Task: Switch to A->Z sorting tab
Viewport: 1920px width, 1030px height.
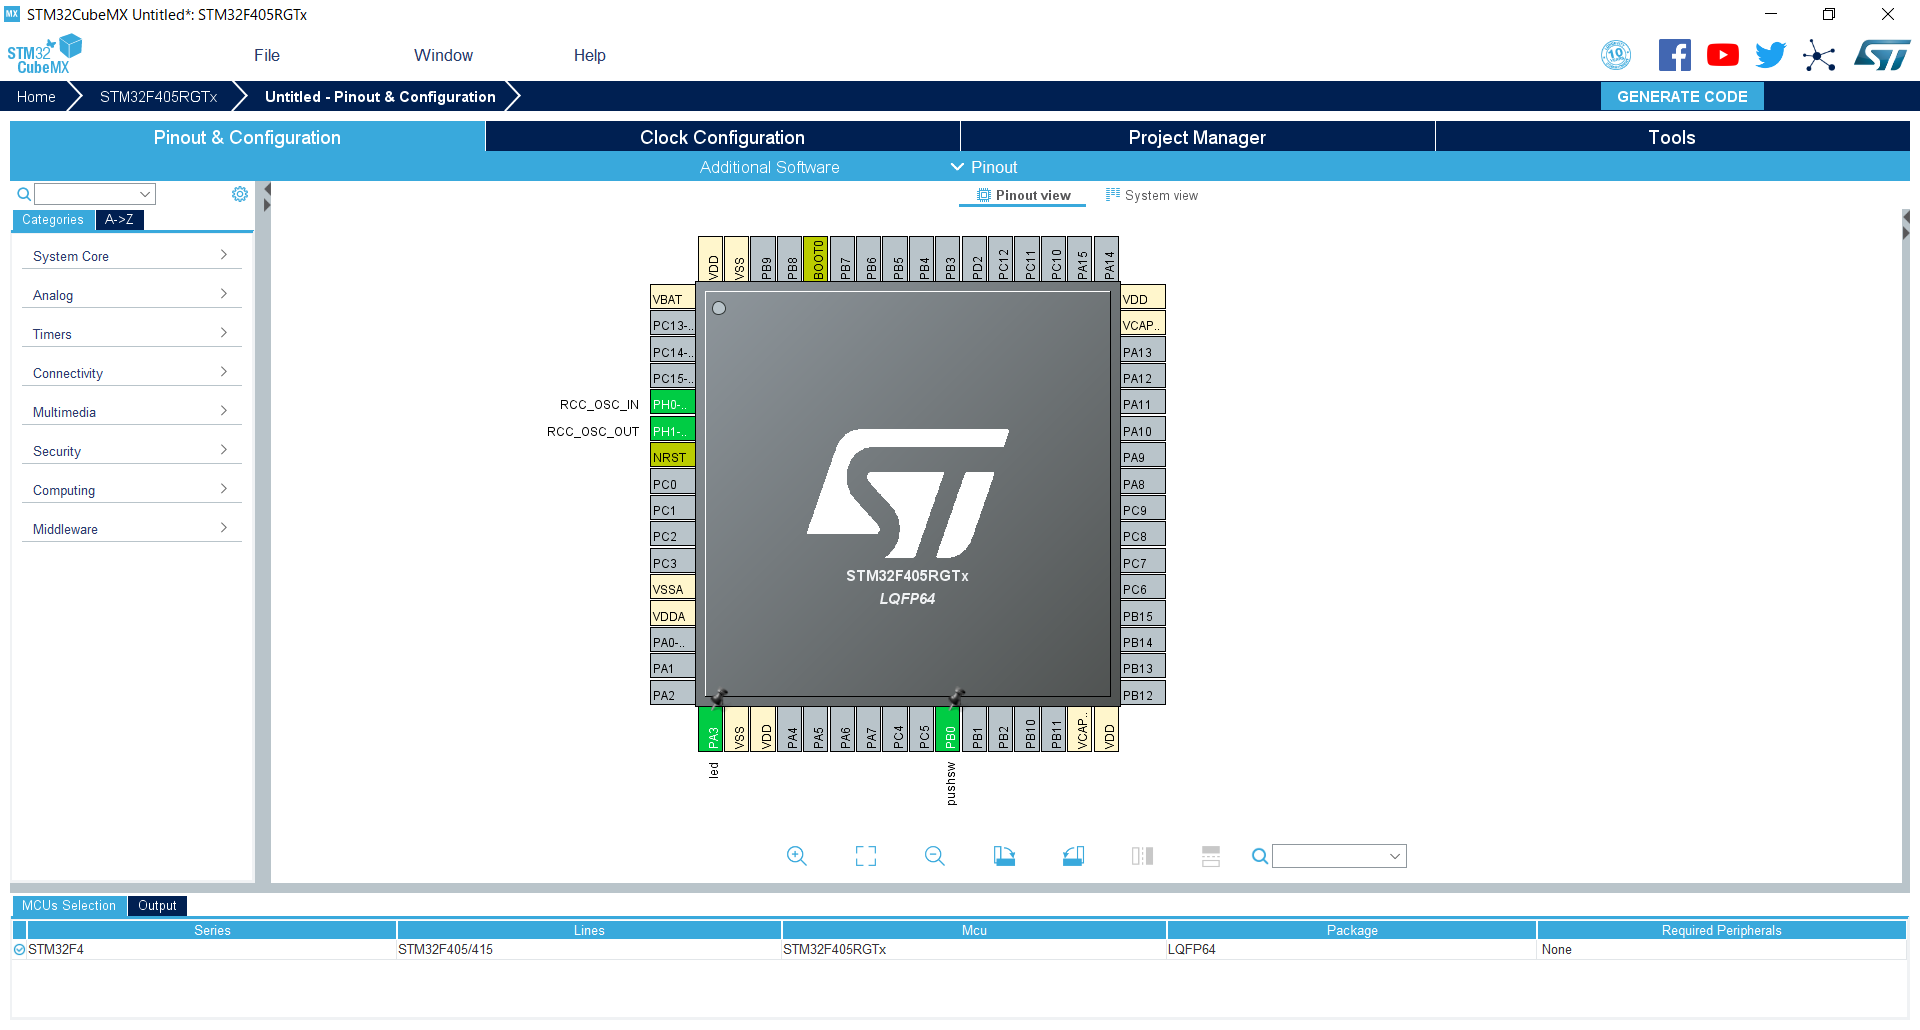Action: (119, 220)
